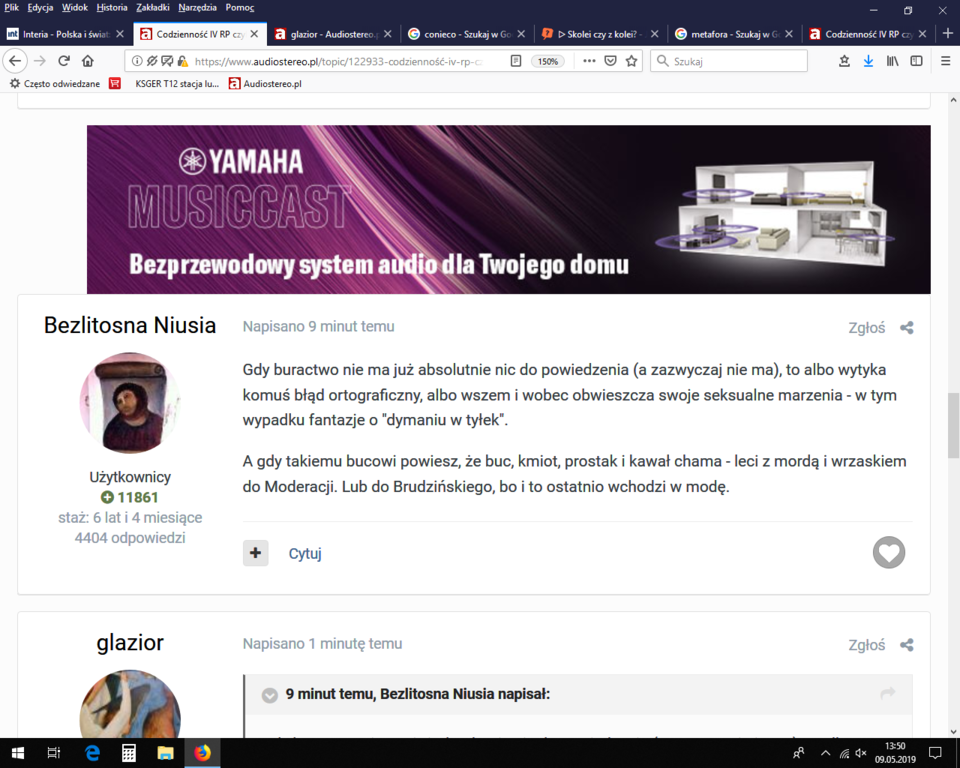Open the 150% zoom level indicator
The height and width of the screenshot is (768, 960).
coord(547,61)
